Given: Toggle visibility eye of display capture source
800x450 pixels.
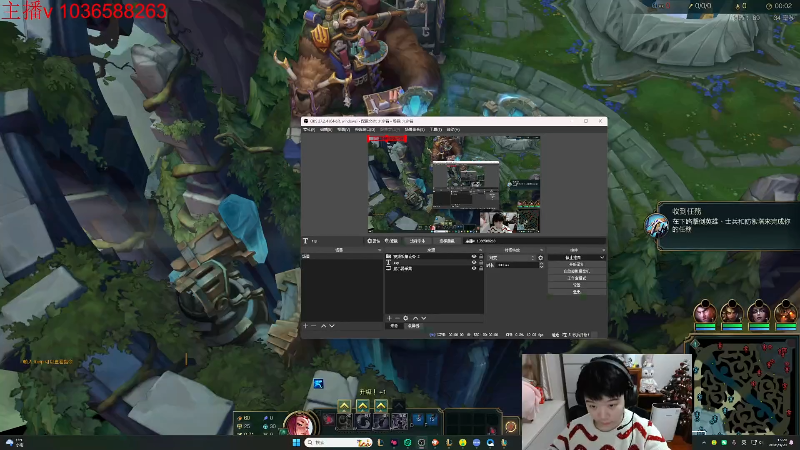Looking at the screenshot, I should click(x=473, y=268).
